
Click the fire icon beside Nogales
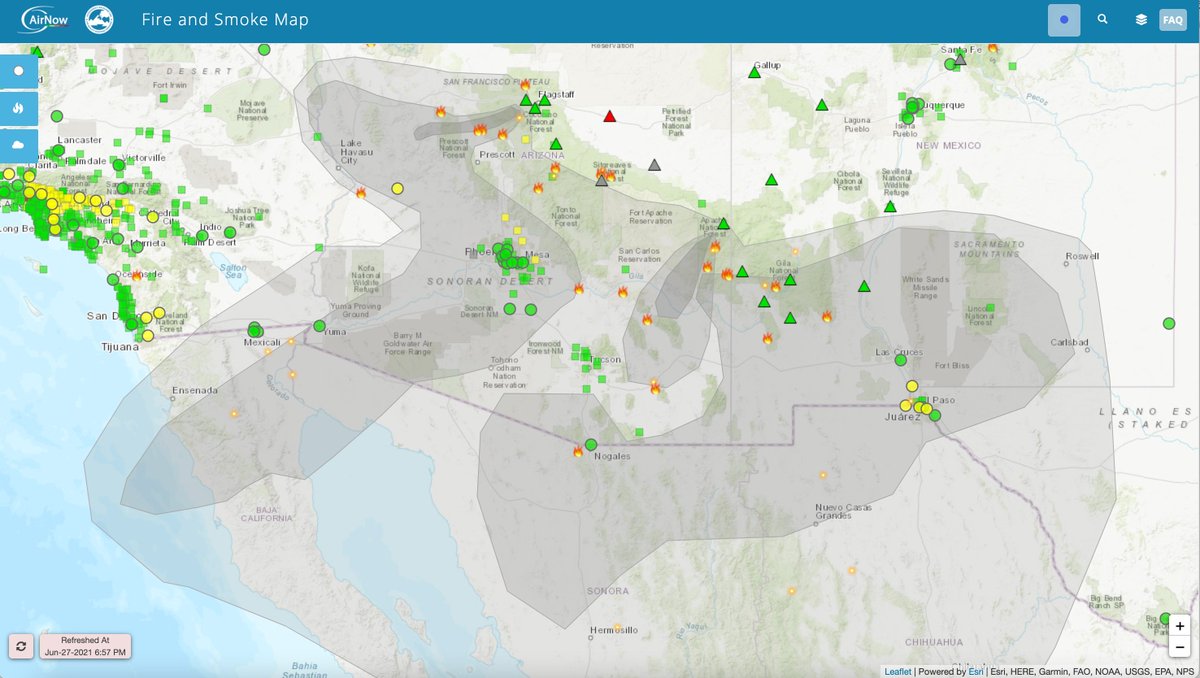pos(578,452)
